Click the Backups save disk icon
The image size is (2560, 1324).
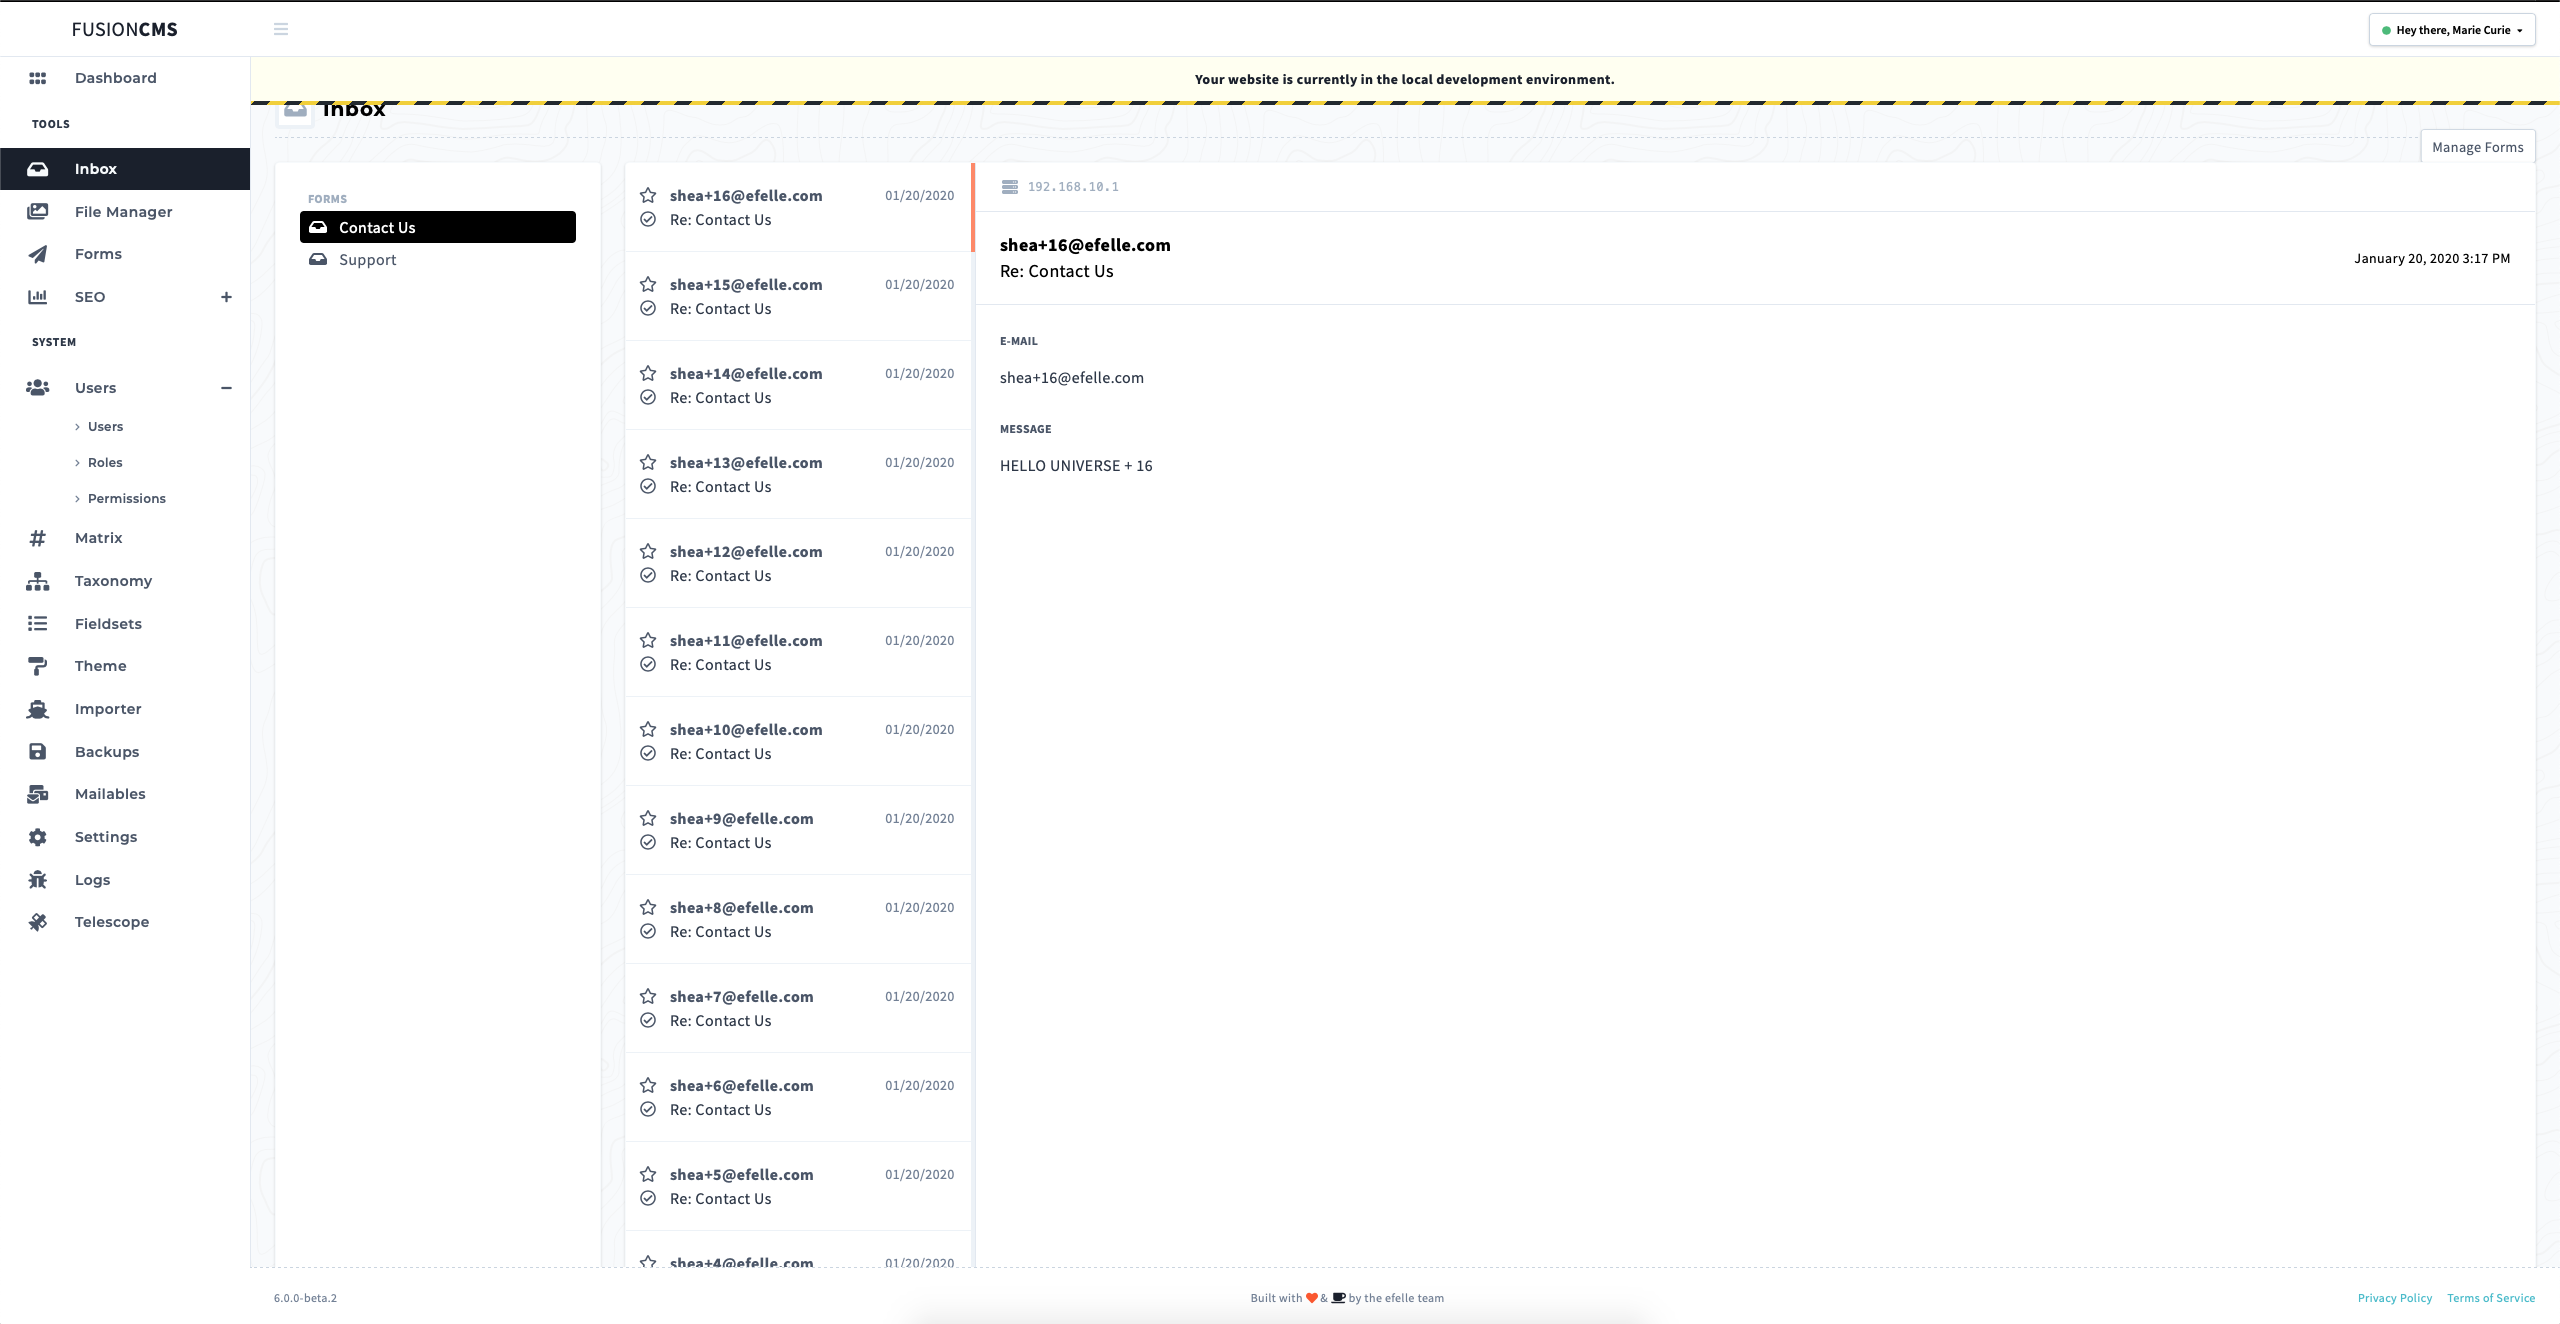38,752
